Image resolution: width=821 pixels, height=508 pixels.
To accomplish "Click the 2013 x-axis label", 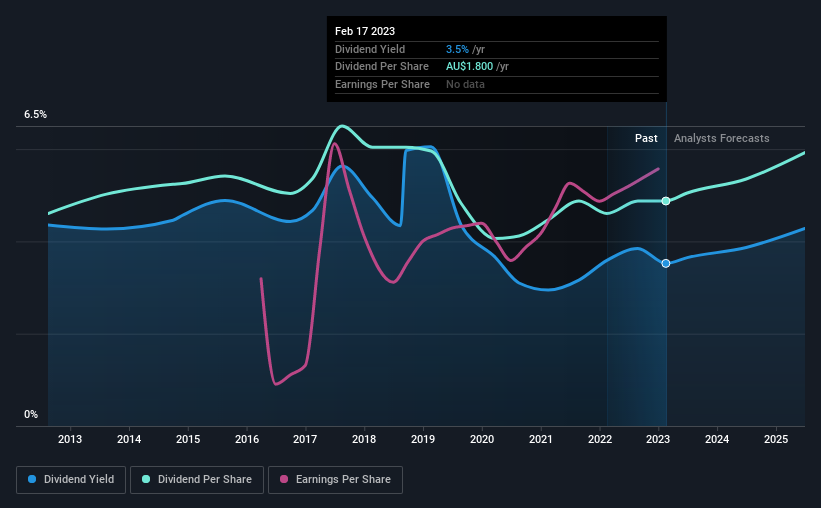I will [70, 439].
